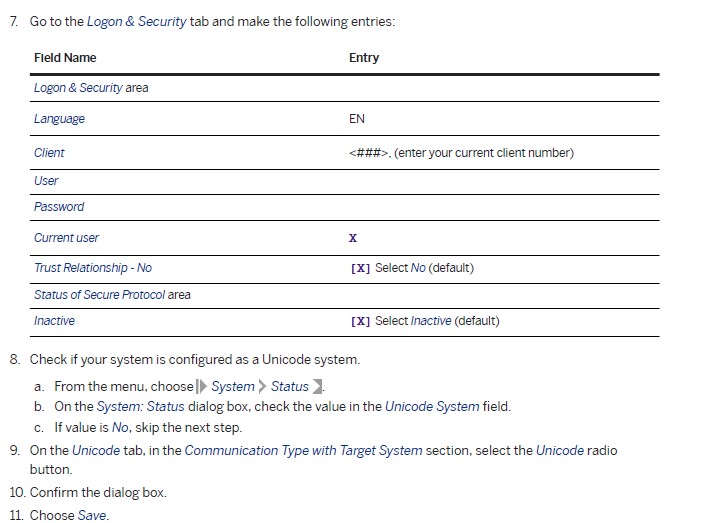728x523 pixels.
Task: Click the User field name
Action: 46,181
